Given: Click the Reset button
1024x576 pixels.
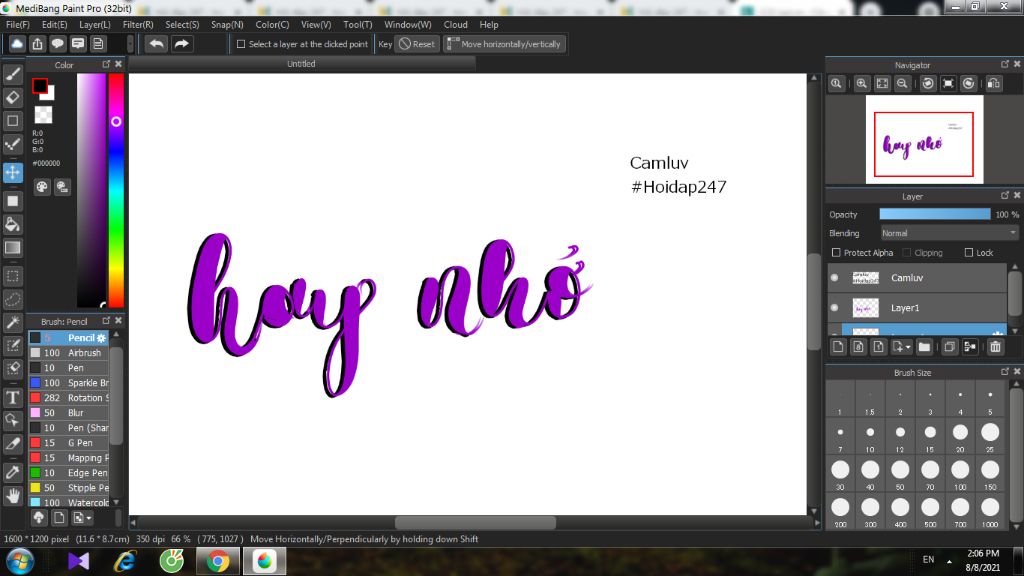Looking at the screenshot, I should tap(417, 44).
